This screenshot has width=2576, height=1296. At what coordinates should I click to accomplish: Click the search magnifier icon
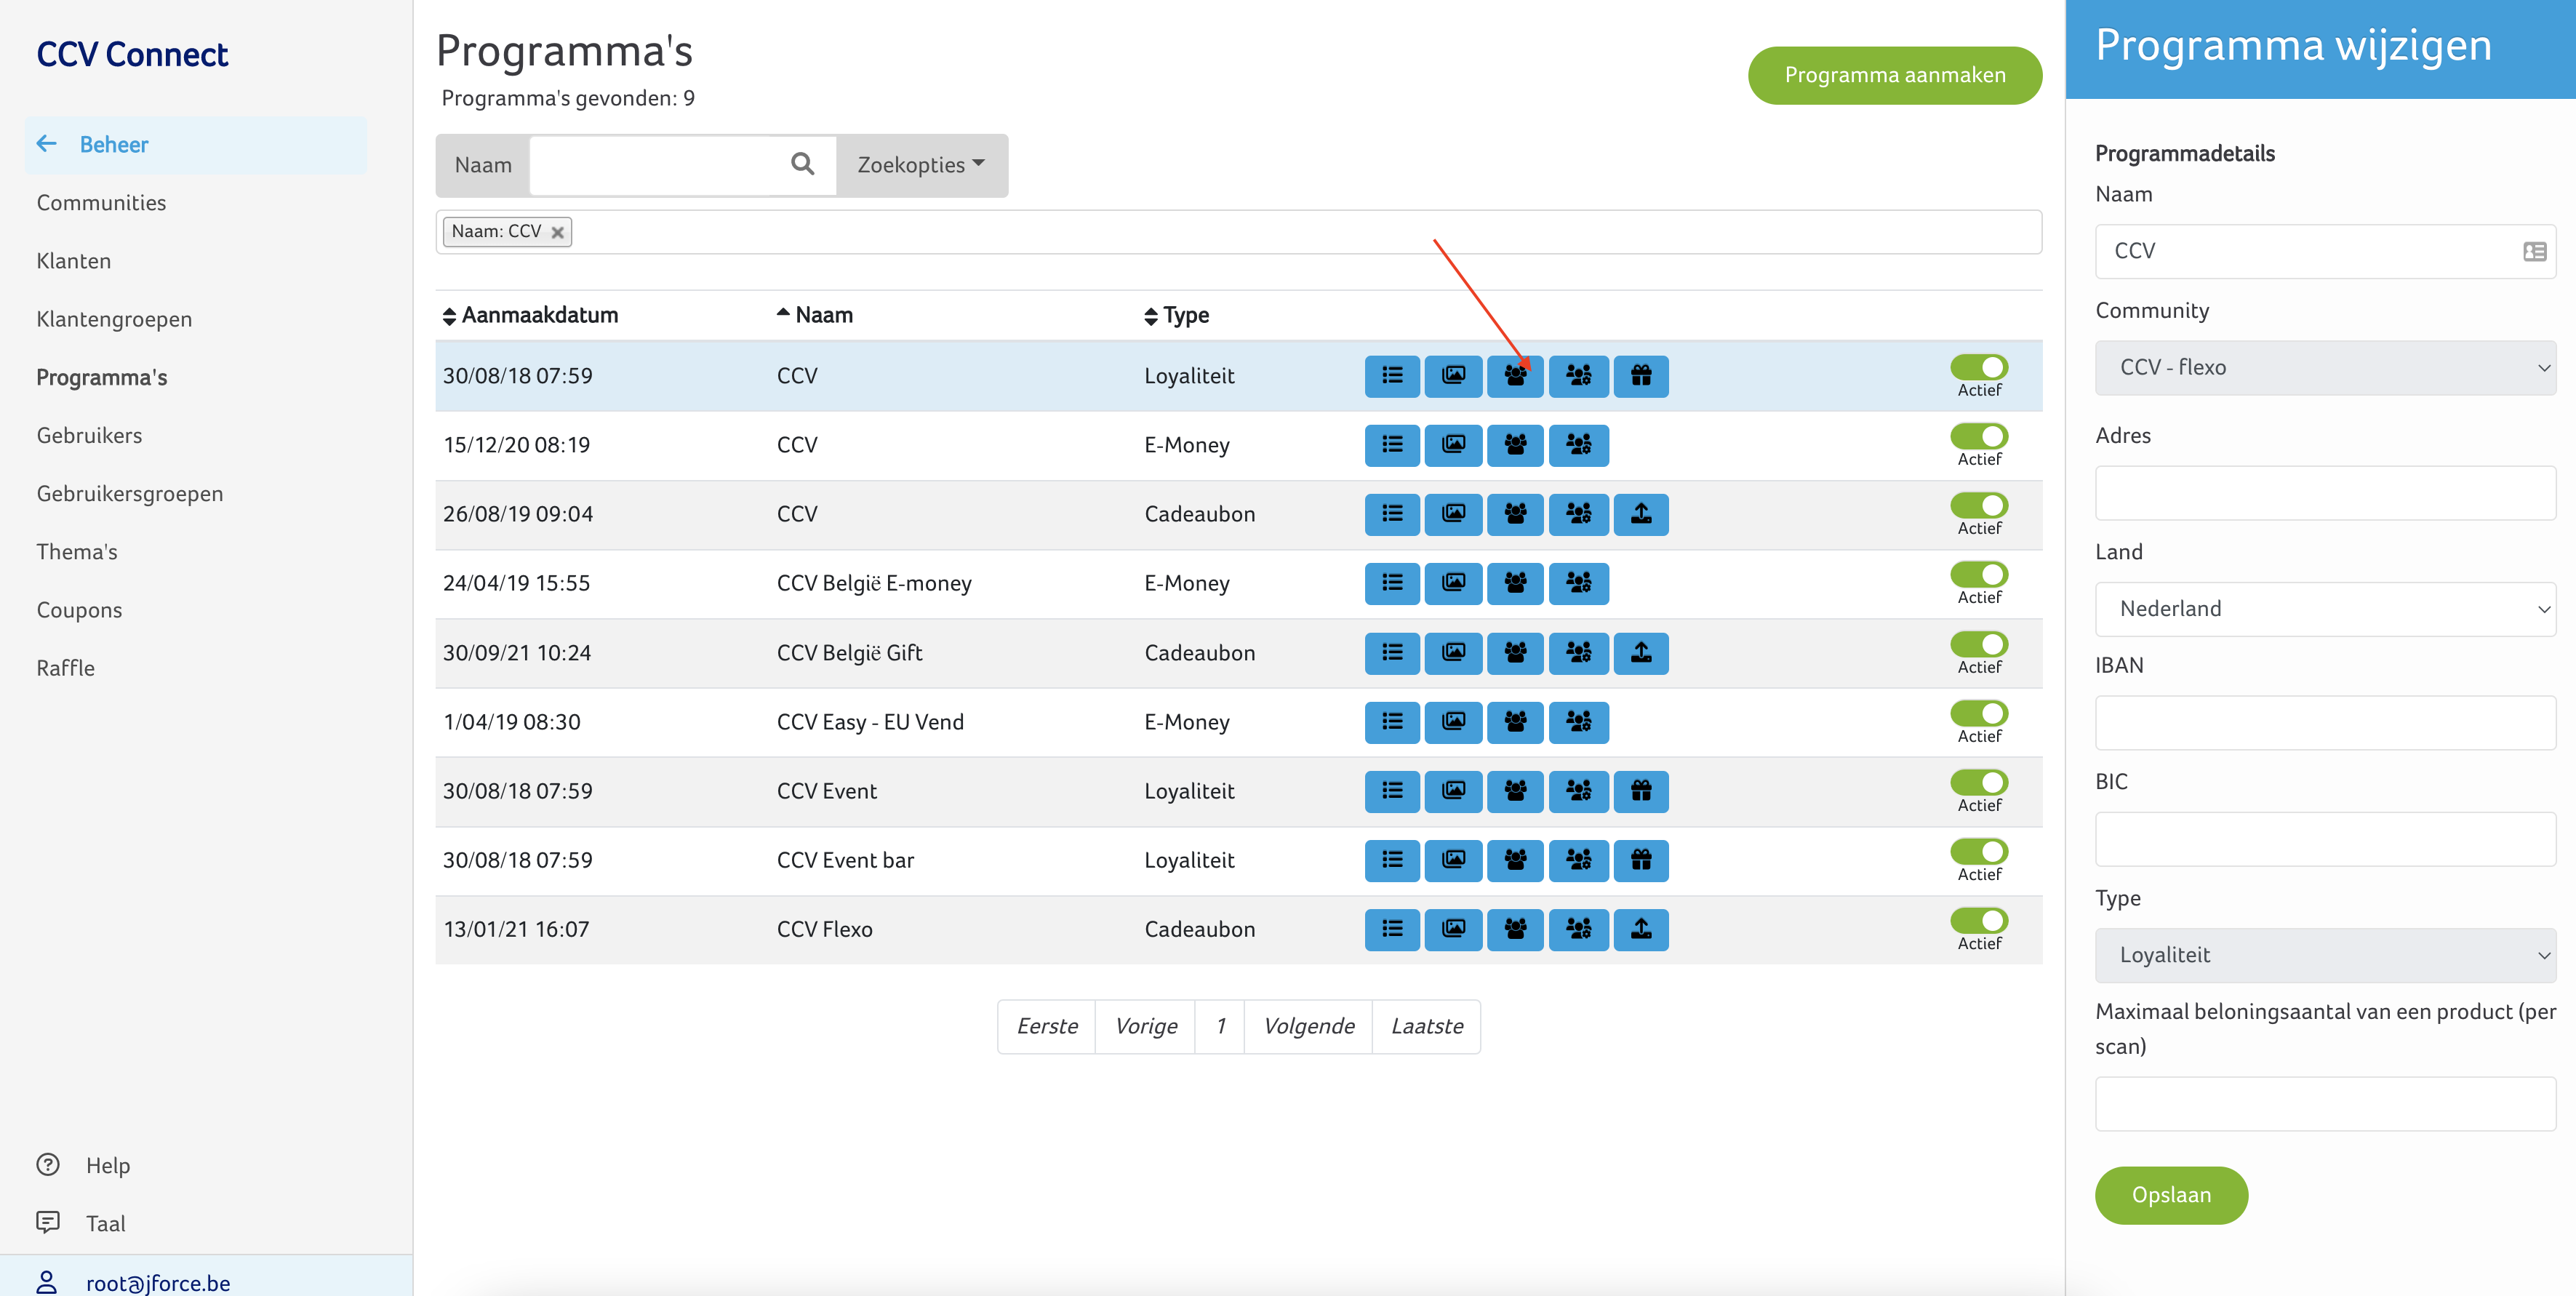(802, 164)
